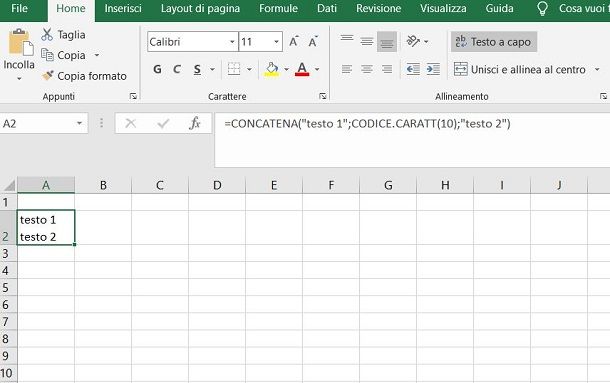Screen dimensions: 610x383
Task: Open Calibri font name dropdown
Action: pos(232,42)
